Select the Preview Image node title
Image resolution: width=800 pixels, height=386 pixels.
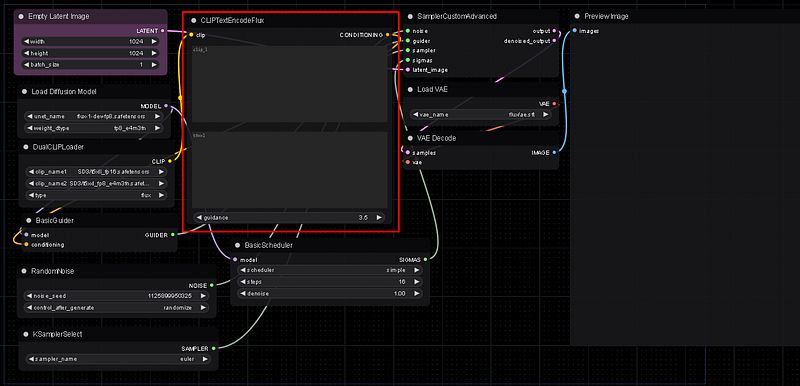coord(606,16)
